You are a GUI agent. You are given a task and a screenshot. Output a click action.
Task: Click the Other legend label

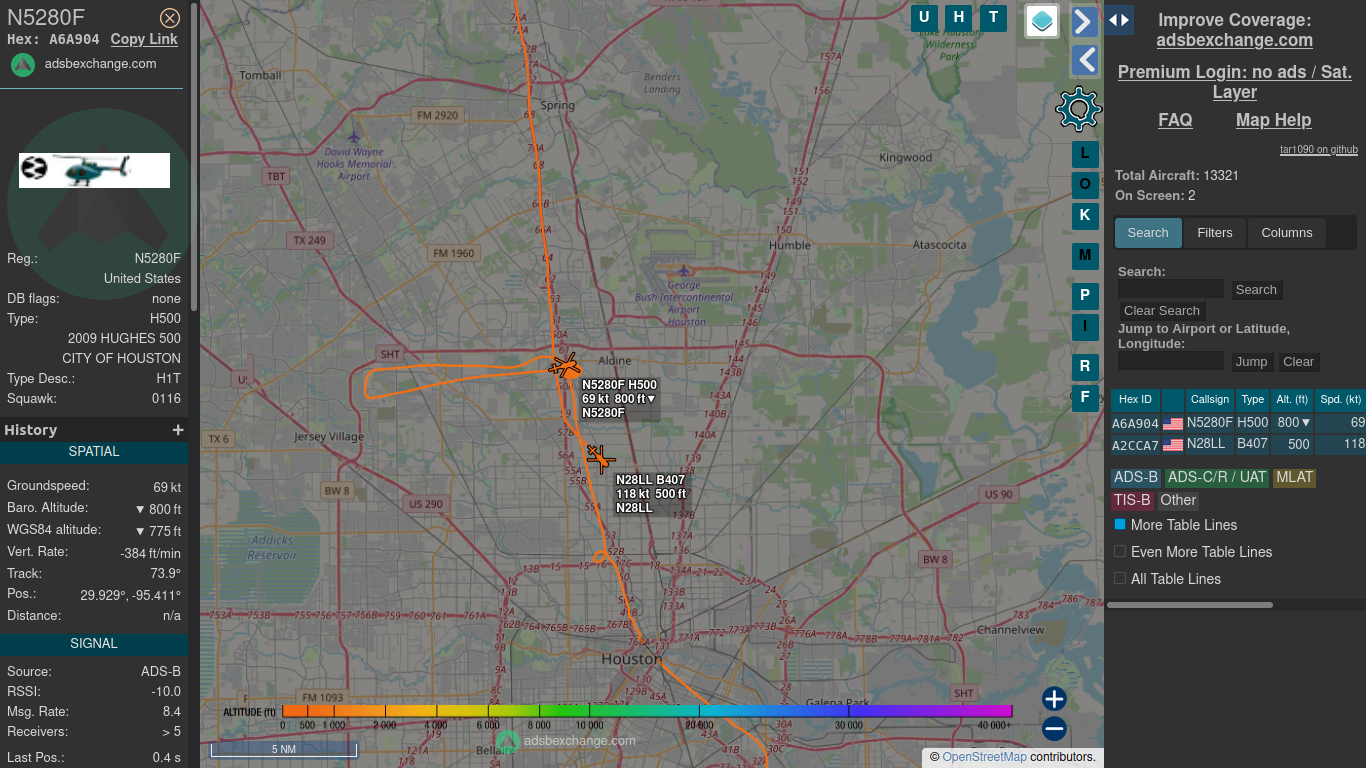pos(1178,501)
